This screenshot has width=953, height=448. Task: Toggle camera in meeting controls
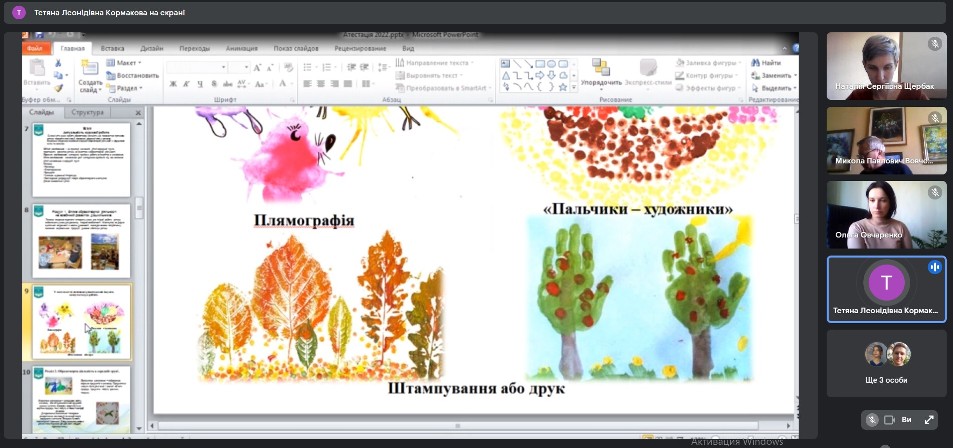pyautogui.click(x=887, y=420)
